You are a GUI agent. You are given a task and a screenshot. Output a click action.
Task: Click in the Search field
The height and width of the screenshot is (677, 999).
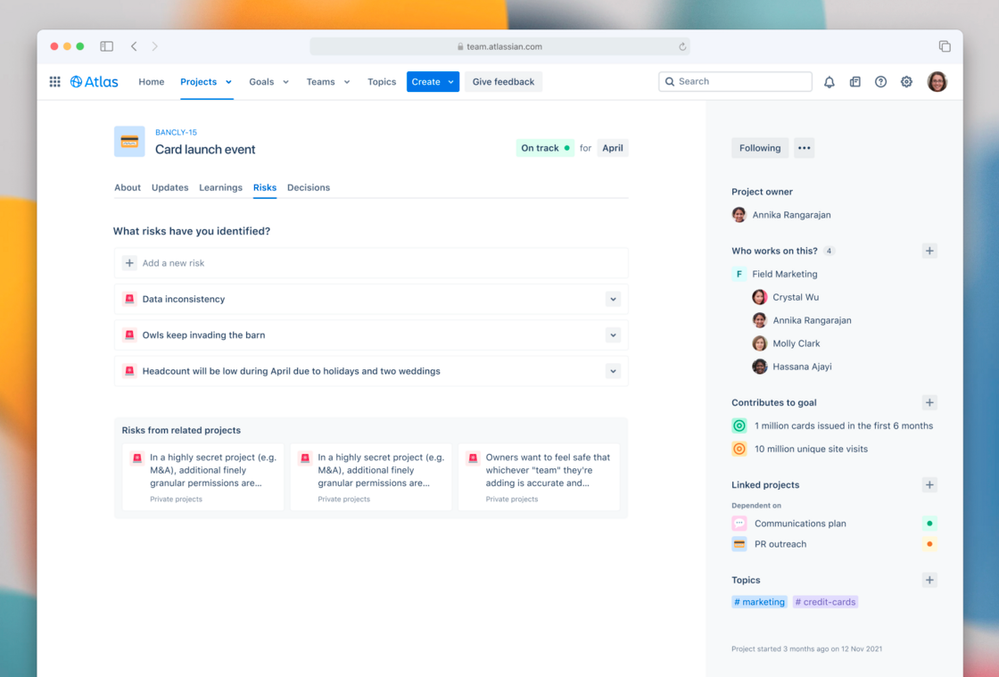pyautogui.click(x=735, y=82)
